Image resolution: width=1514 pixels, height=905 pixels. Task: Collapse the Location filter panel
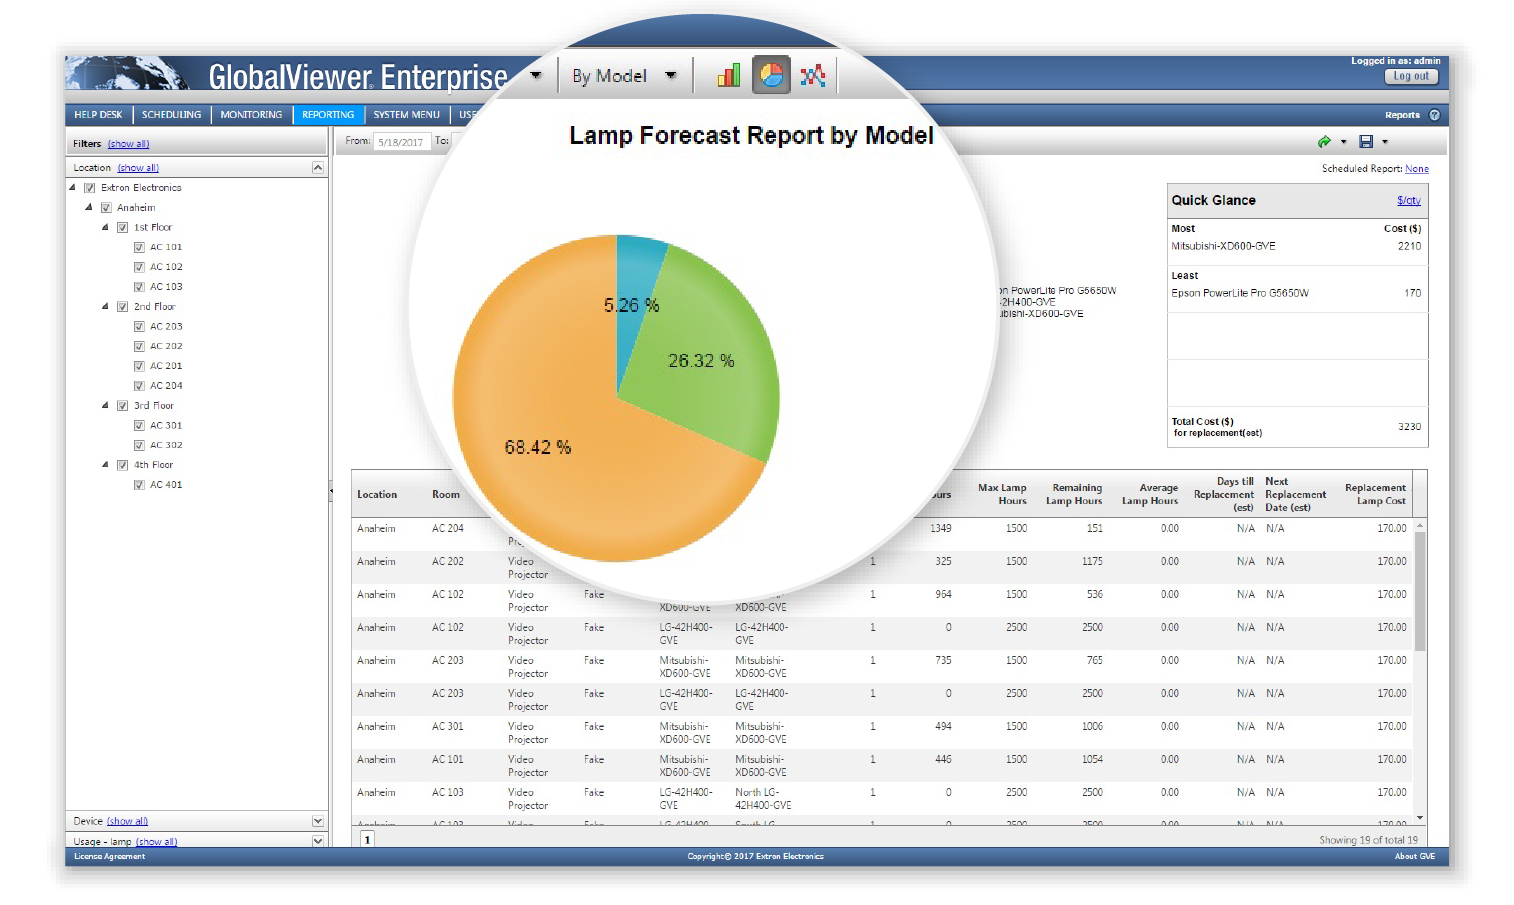point(318,167)
